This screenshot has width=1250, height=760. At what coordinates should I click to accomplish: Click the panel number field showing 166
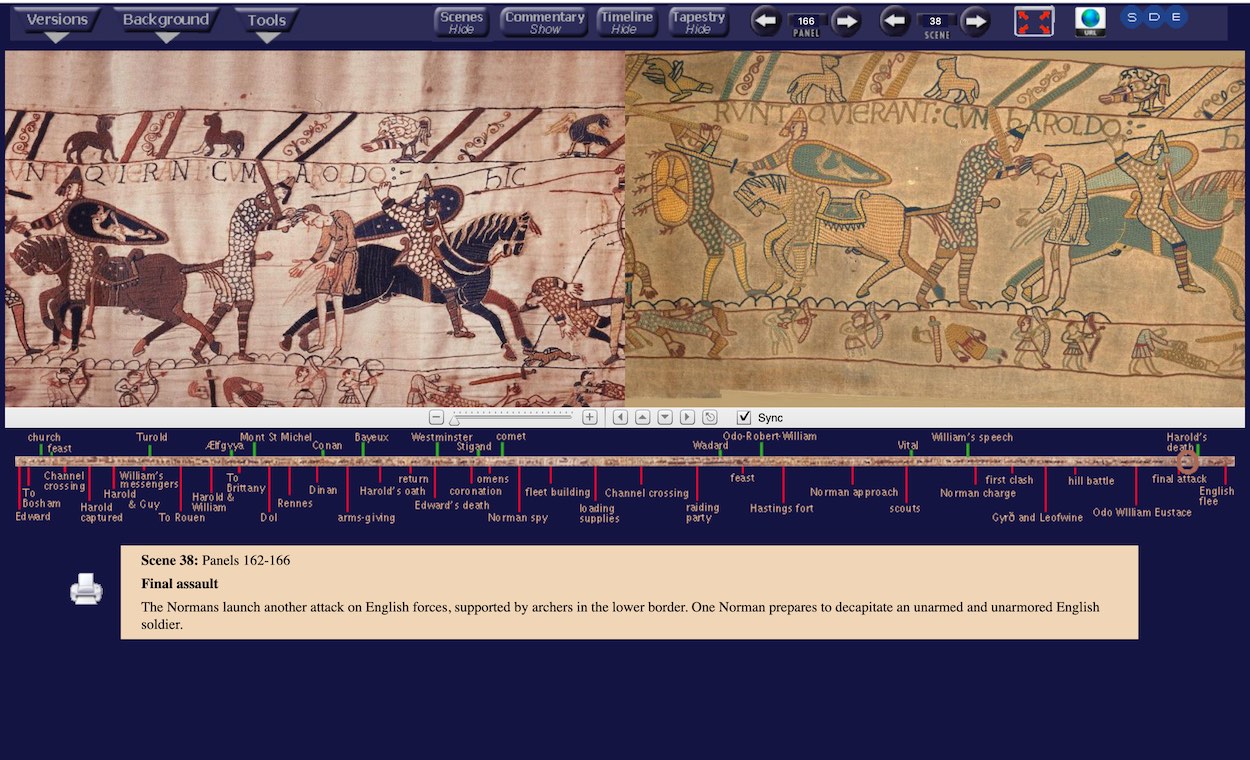point(806,21)
